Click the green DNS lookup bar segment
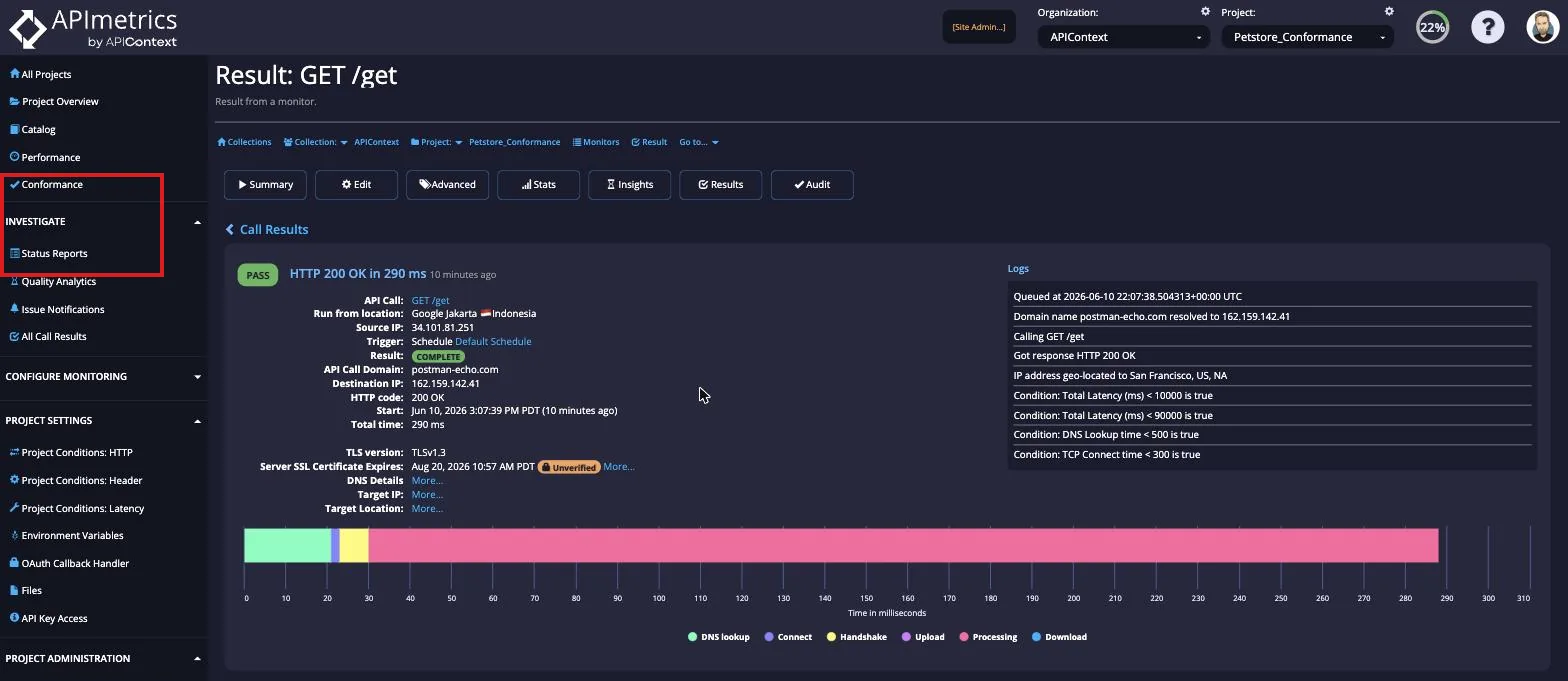 coord(287,545)
